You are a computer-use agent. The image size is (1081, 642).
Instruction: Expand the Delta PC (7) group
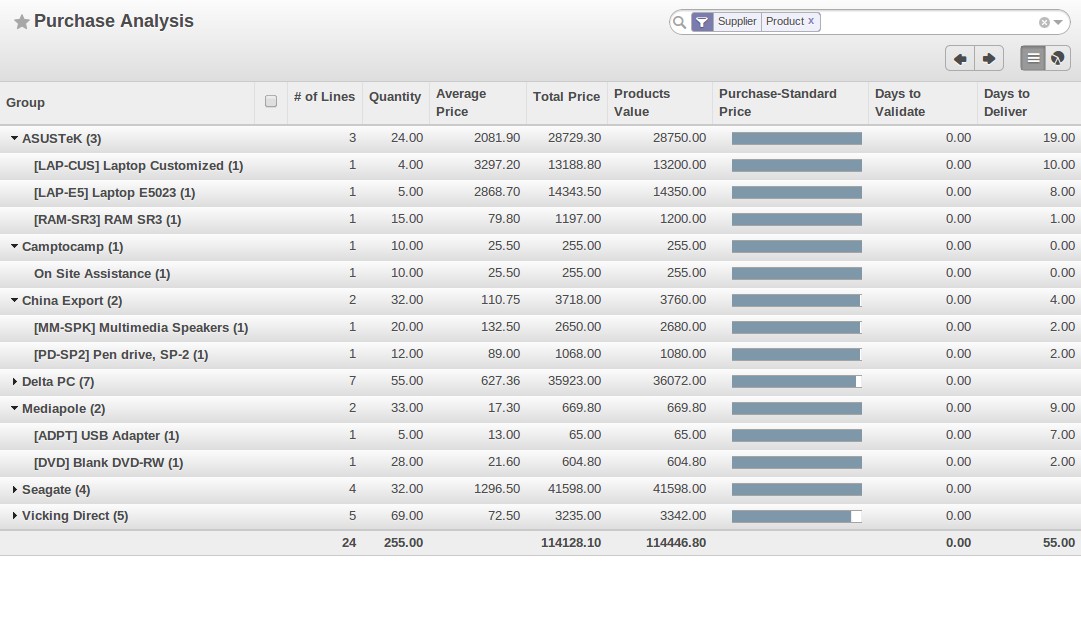coord(14,381)
